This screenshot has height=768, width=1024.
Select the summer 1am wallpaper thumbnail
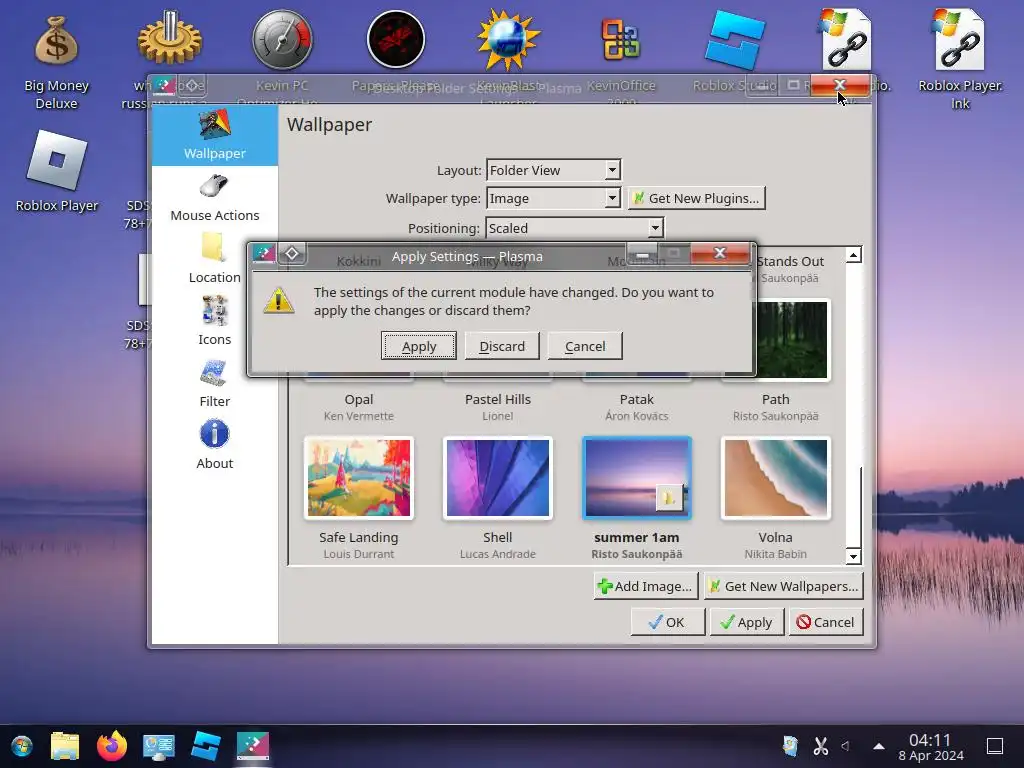(x=637, y=478)
